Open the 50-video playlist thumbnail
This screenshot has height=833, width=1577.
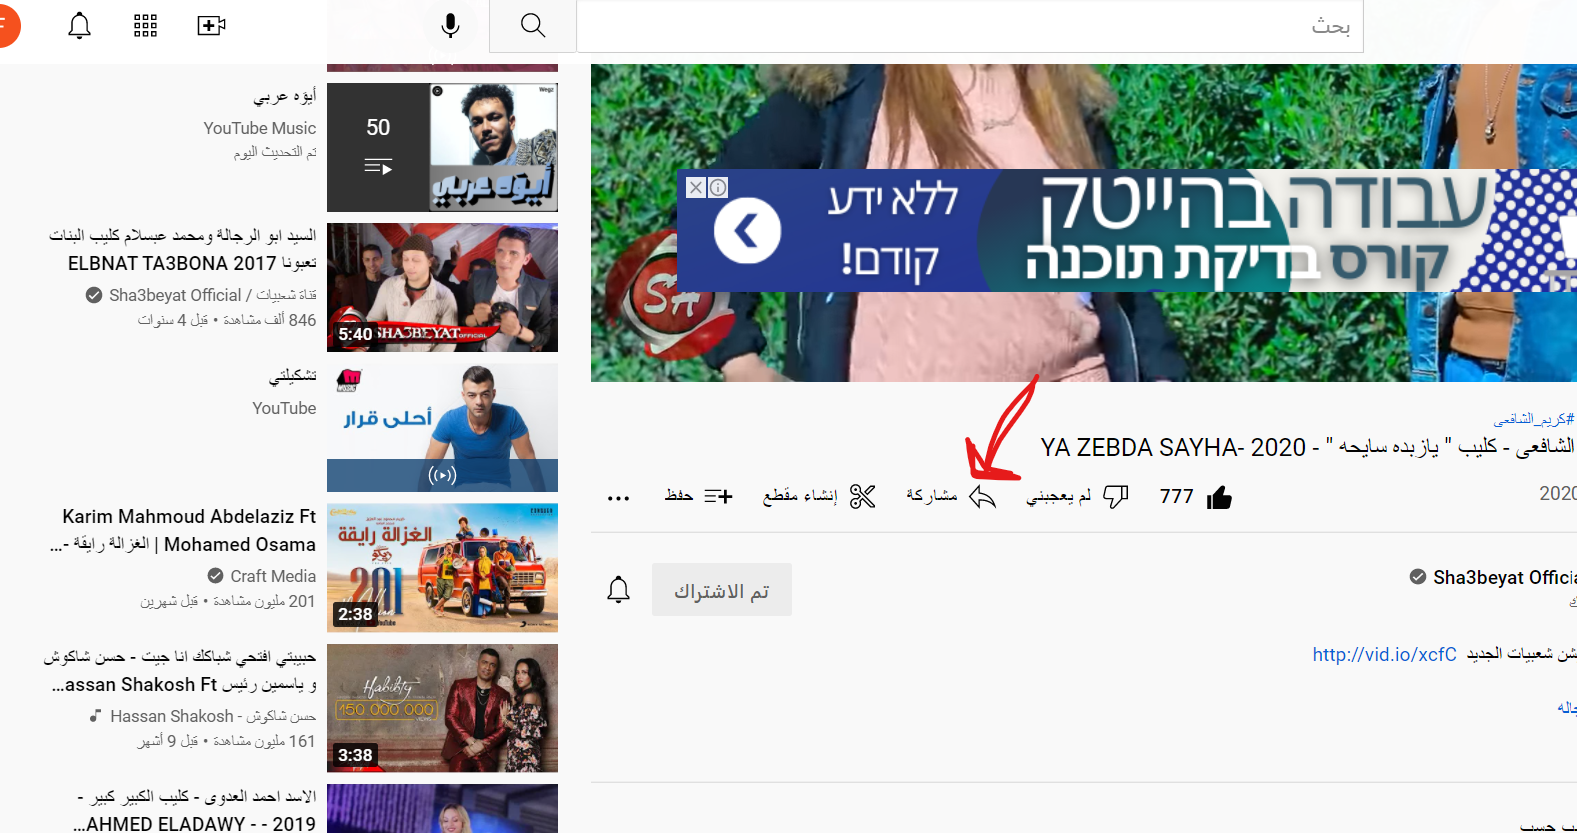(x=442, y=147)
